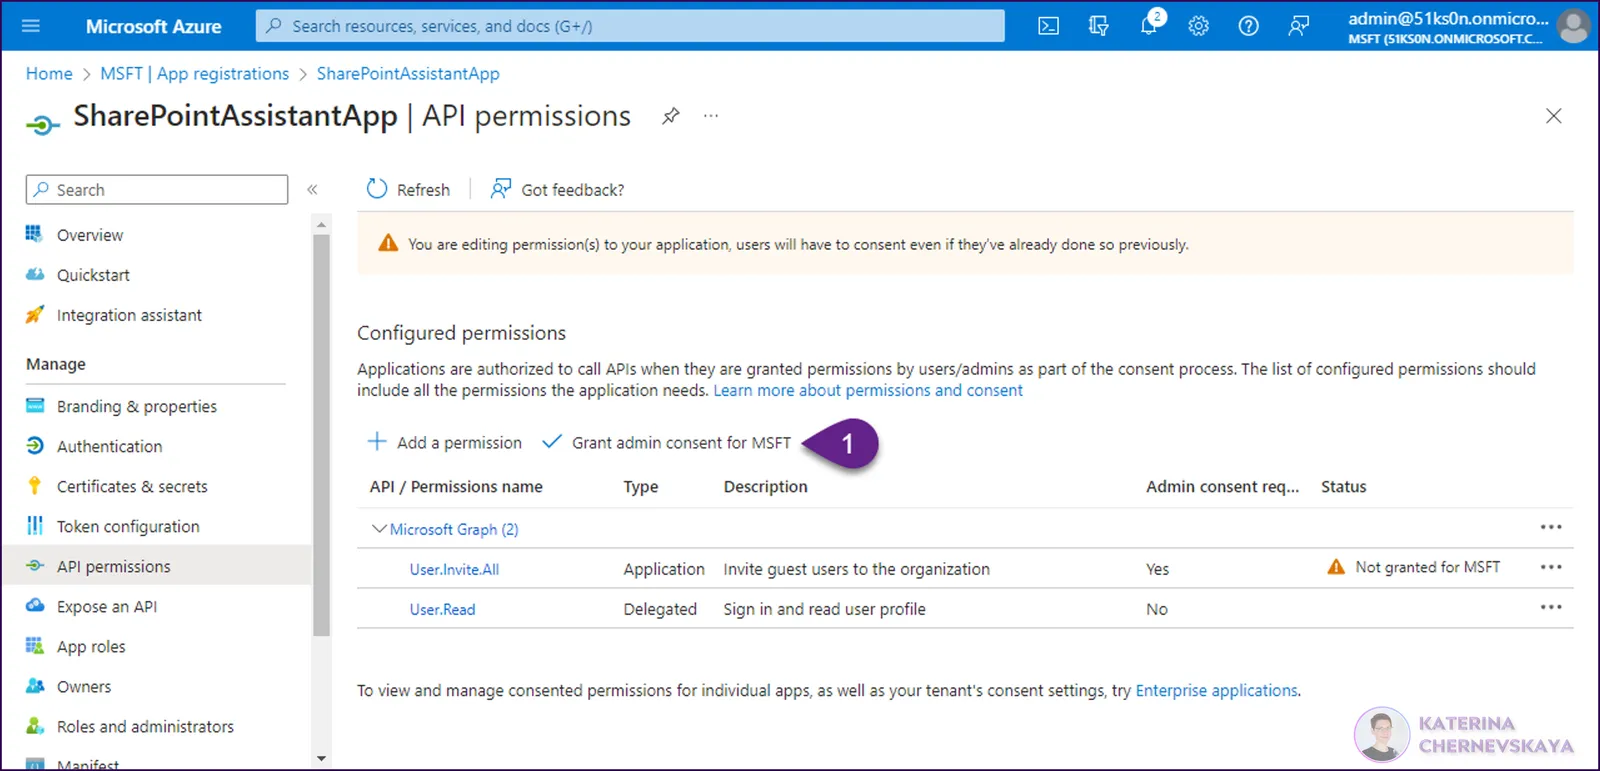Screen dimensions: 1600x771
Task: Close the API permissions blade
Action: [1553, 116]
